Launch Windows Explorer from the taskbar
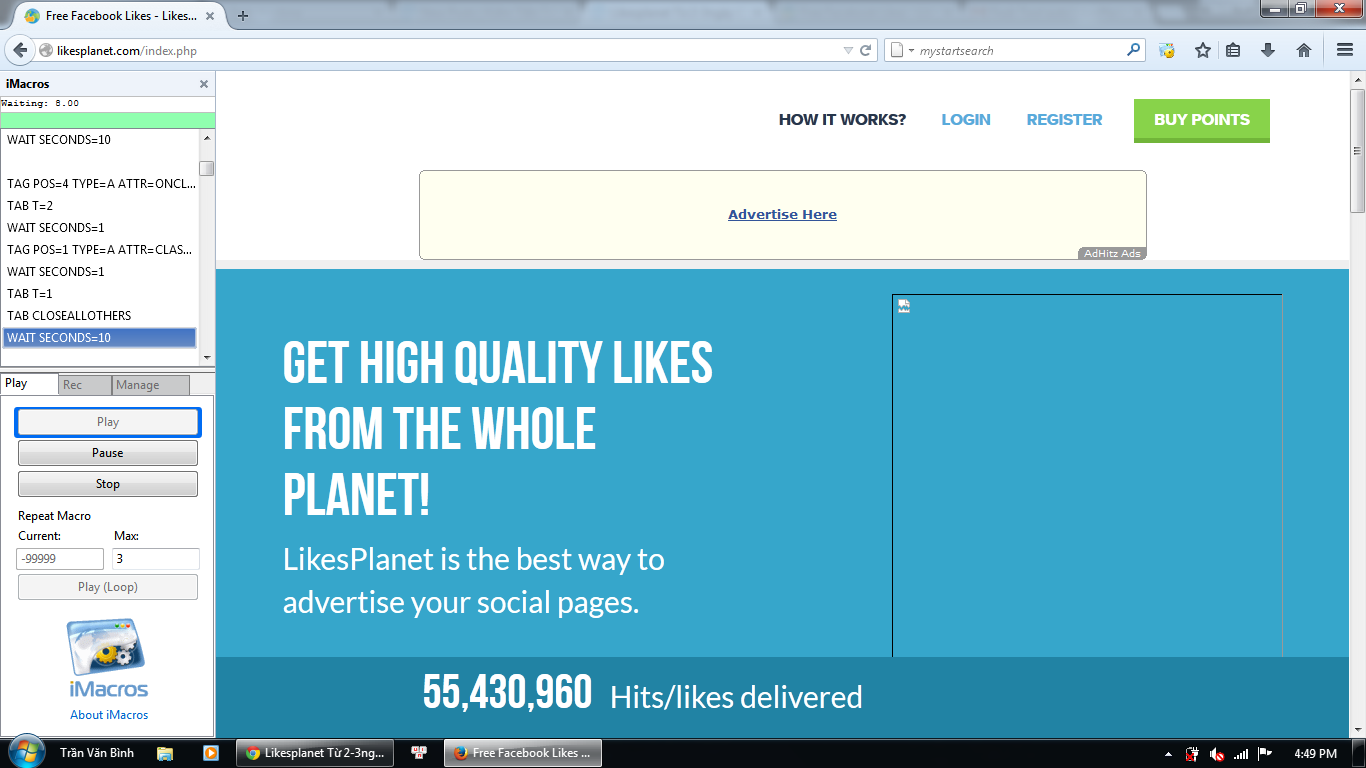This screenshot has width=1366, height=768. point(165,753)
